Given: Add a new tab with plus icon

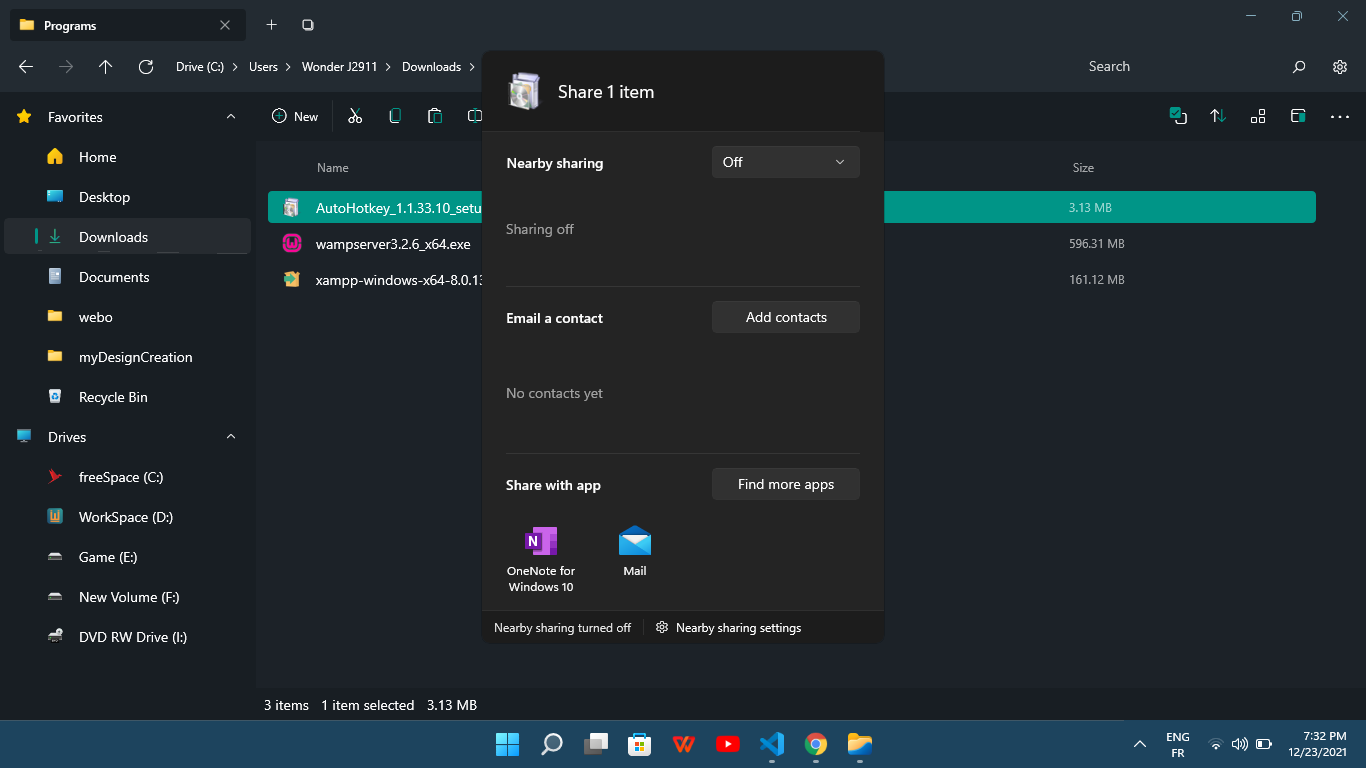Looking at the screenshot, I should click(271, 25).
